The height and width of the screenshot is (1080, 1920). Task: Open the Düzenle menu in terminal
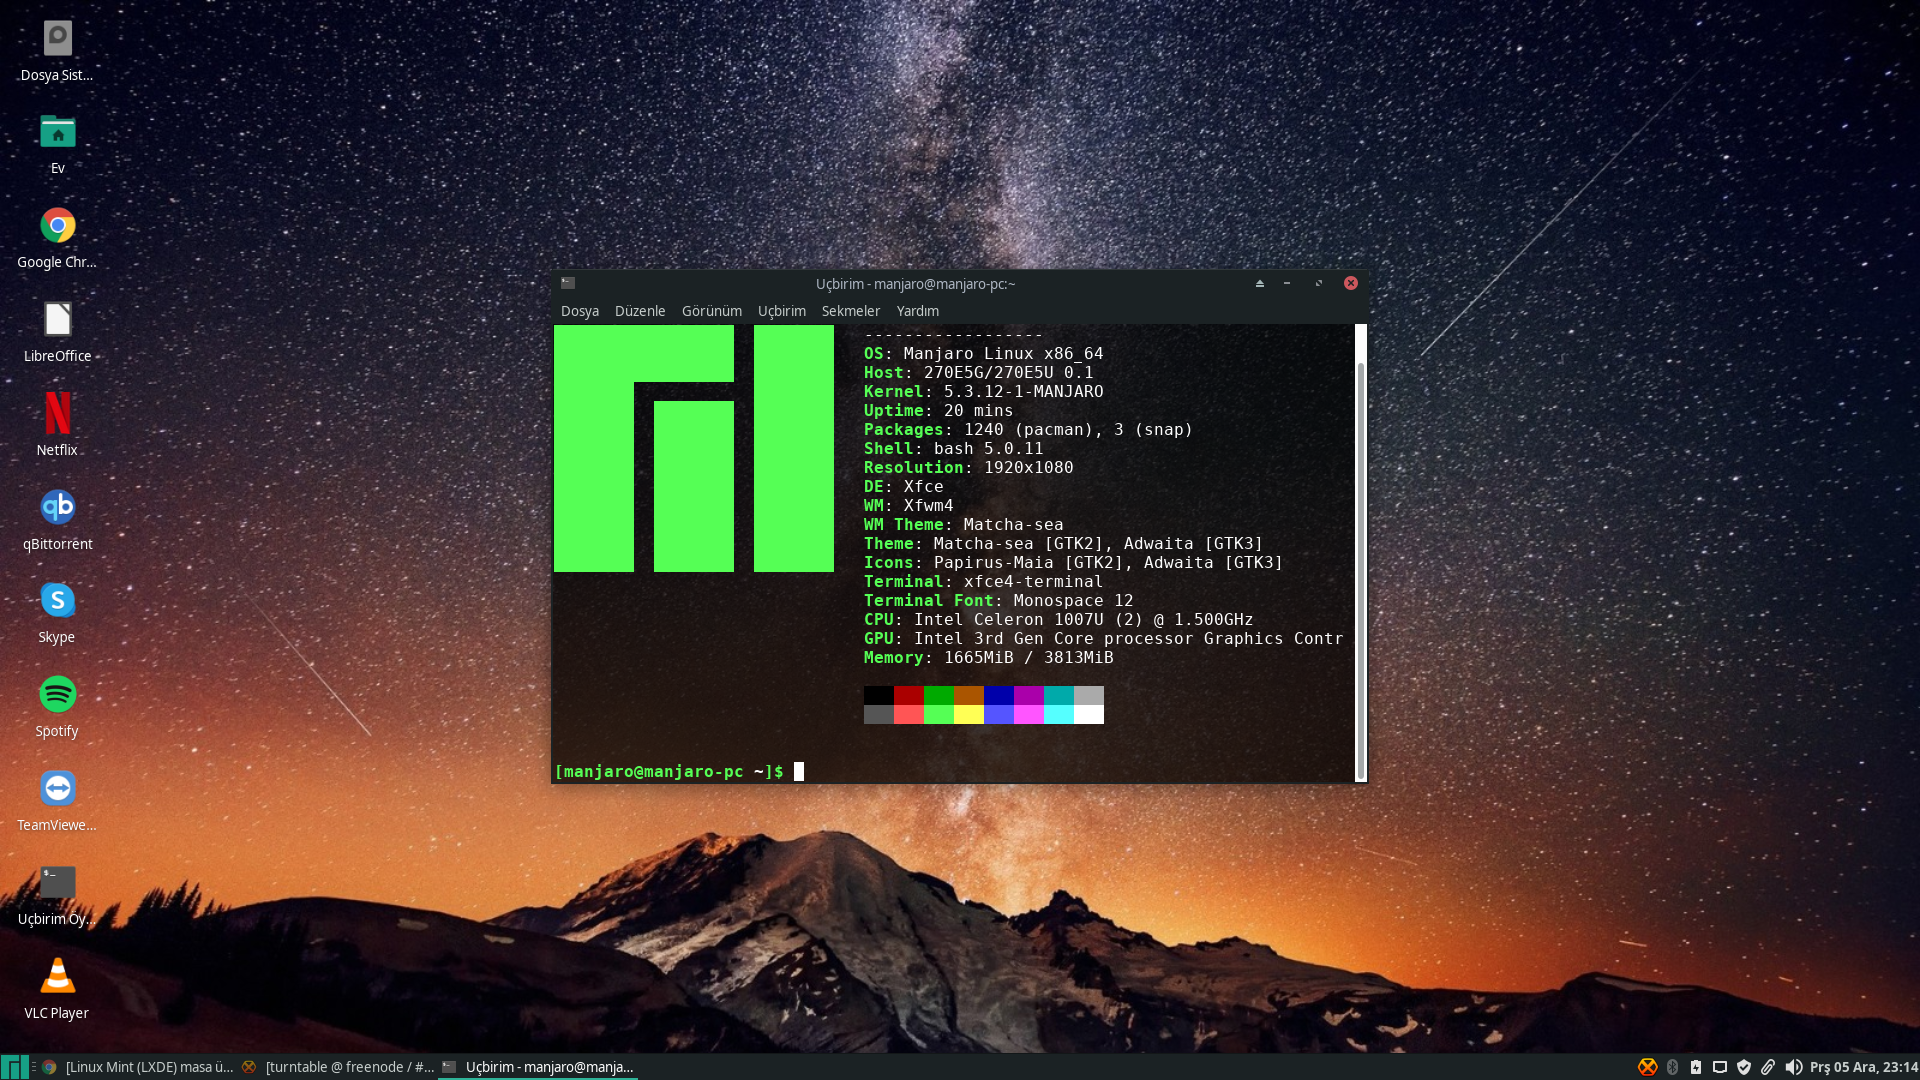tap(640, 311)
